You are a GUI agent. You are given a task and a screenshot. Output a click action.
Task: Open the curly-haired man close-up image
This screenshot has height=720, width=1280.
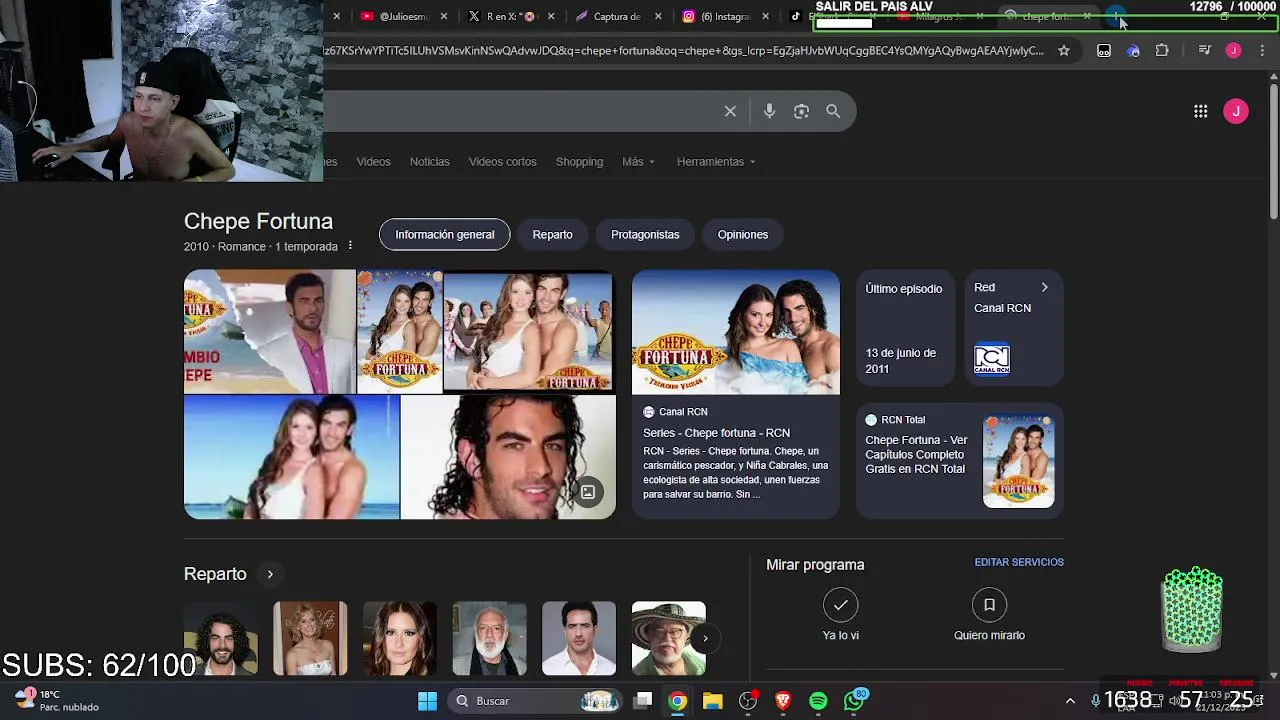tap(508, 457)
